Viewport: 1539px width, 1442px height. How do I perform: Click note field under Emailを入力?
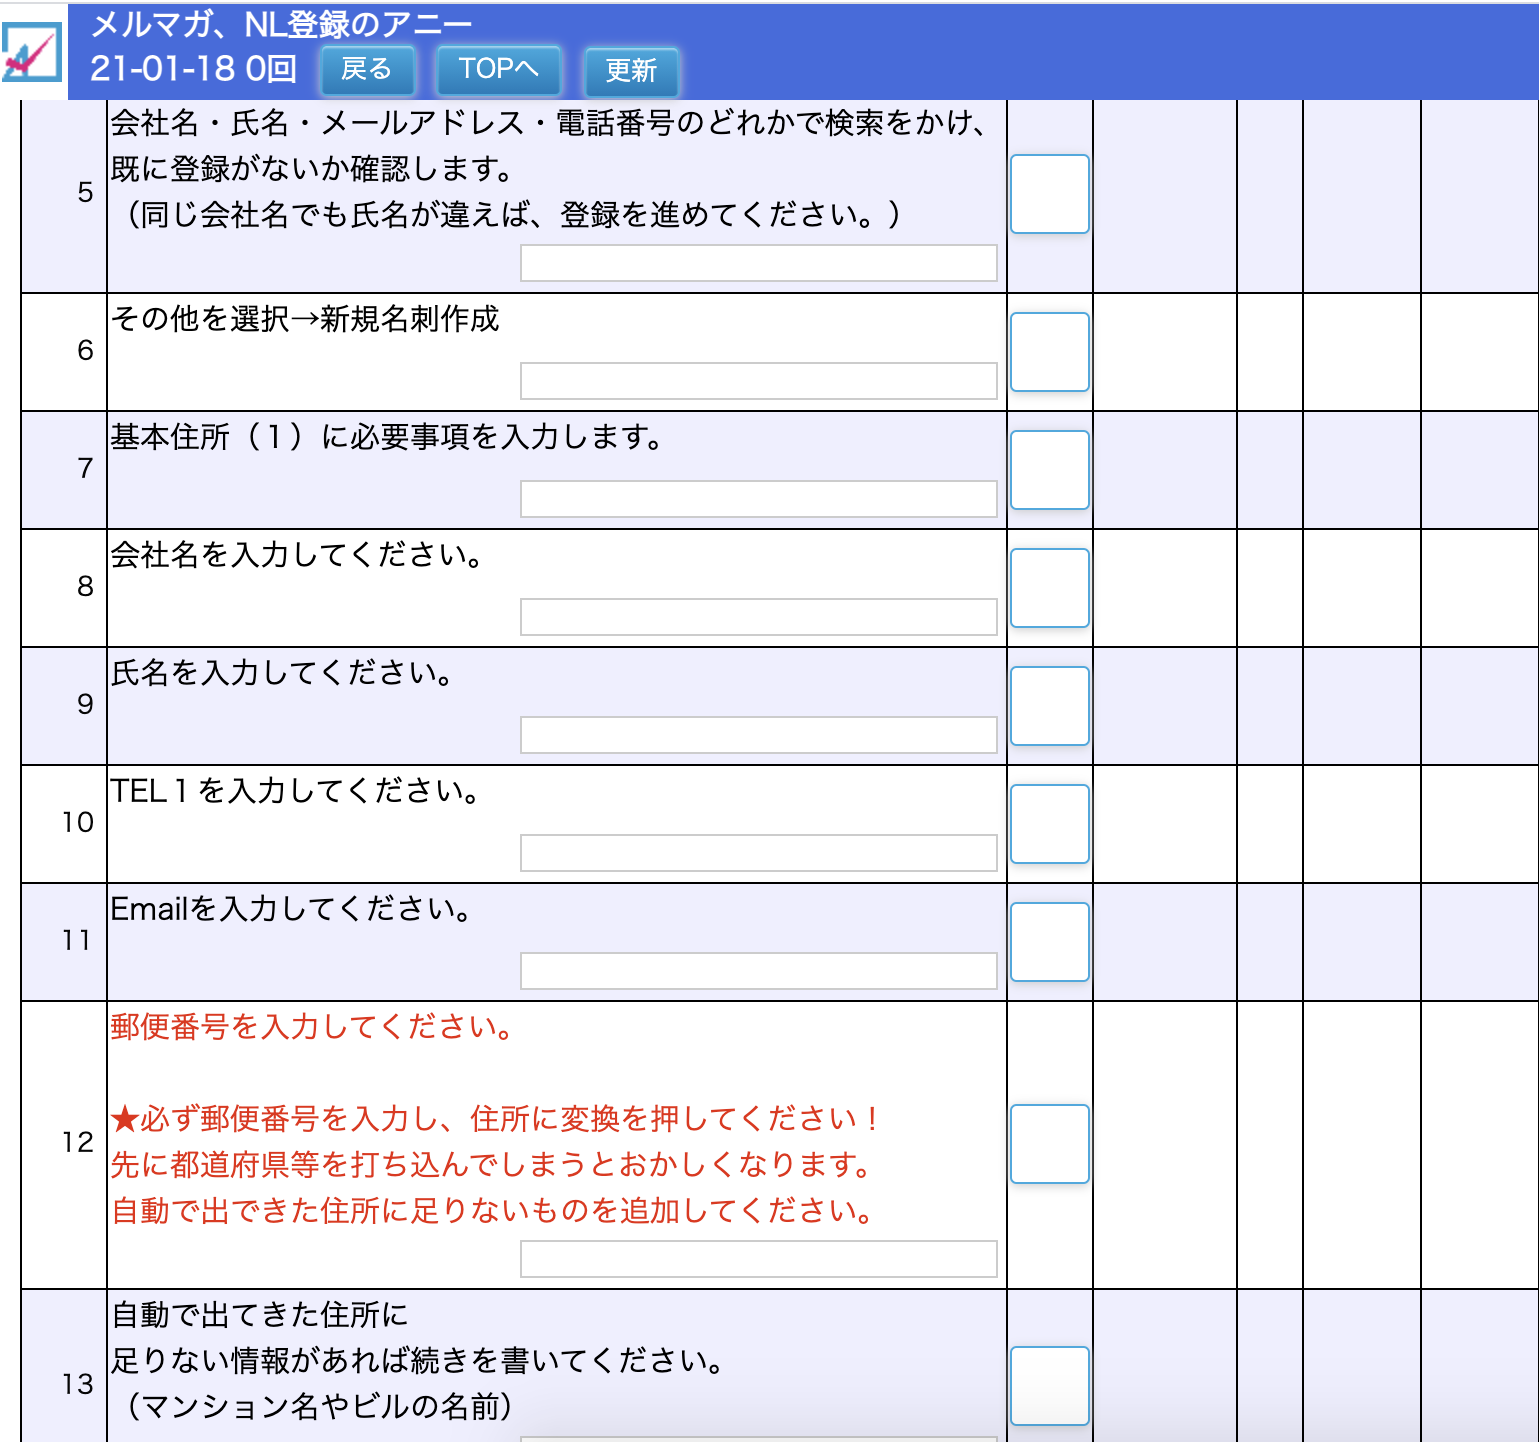point(759,971)
